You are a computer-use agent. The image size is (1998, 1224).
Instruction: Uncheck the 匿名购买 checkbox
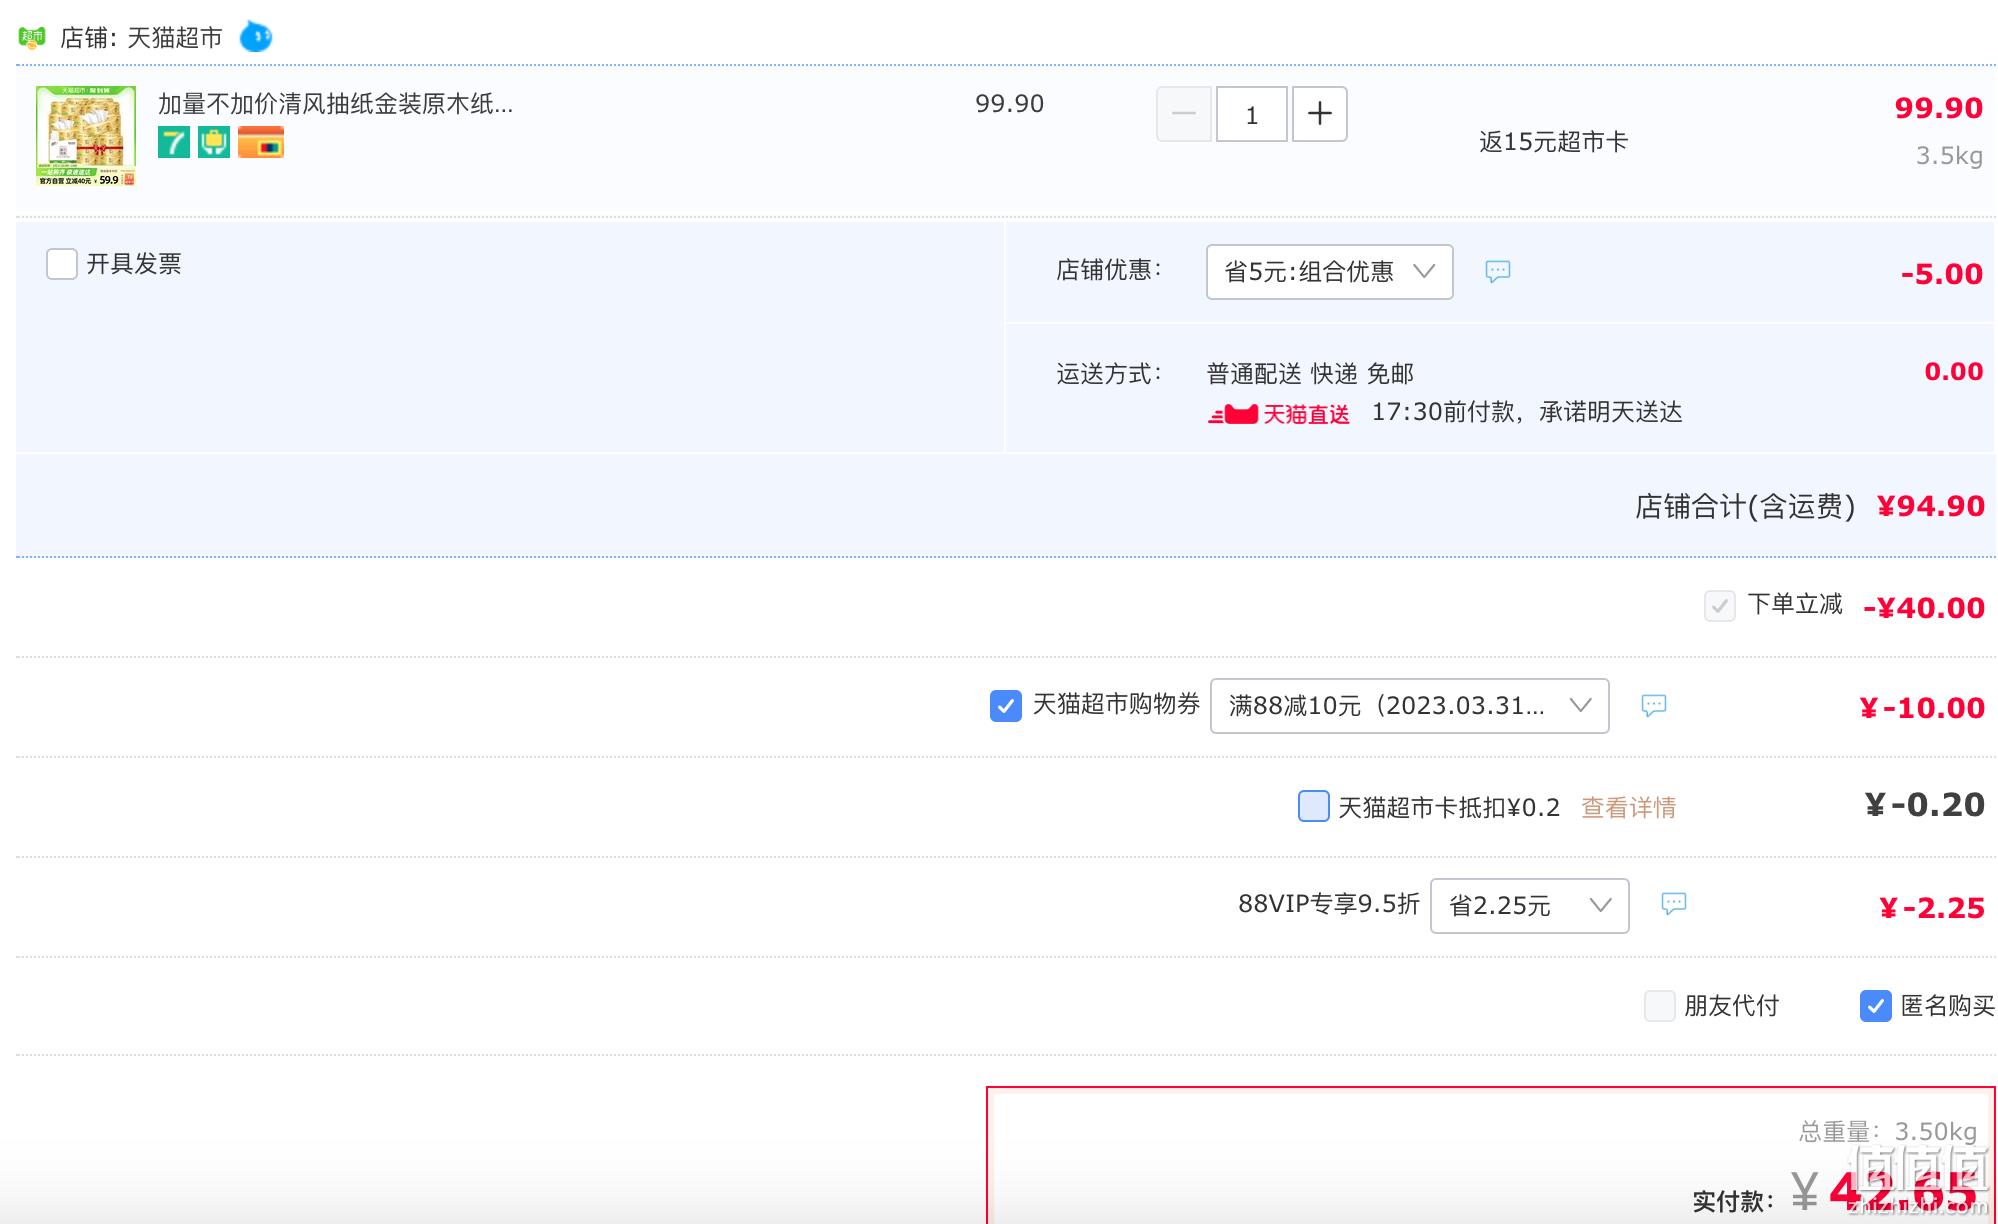pos(1875,1006)
